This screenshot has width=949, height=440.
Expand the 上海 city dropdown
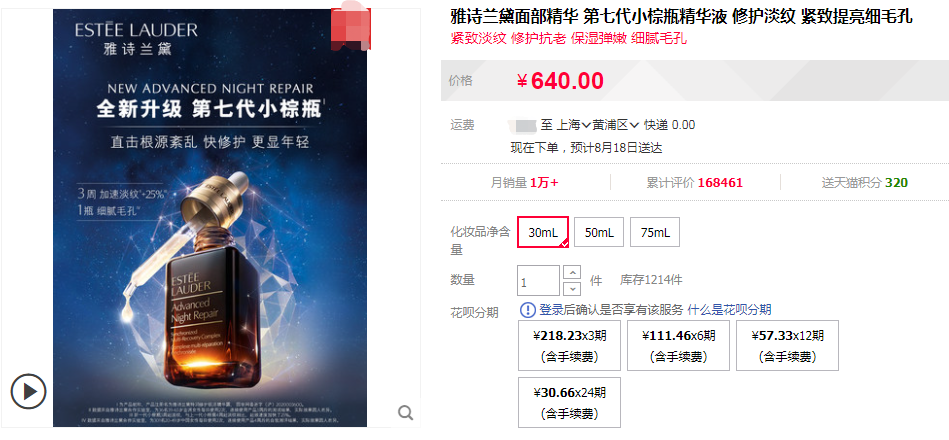pyautogui.click(x=573, y=125)
